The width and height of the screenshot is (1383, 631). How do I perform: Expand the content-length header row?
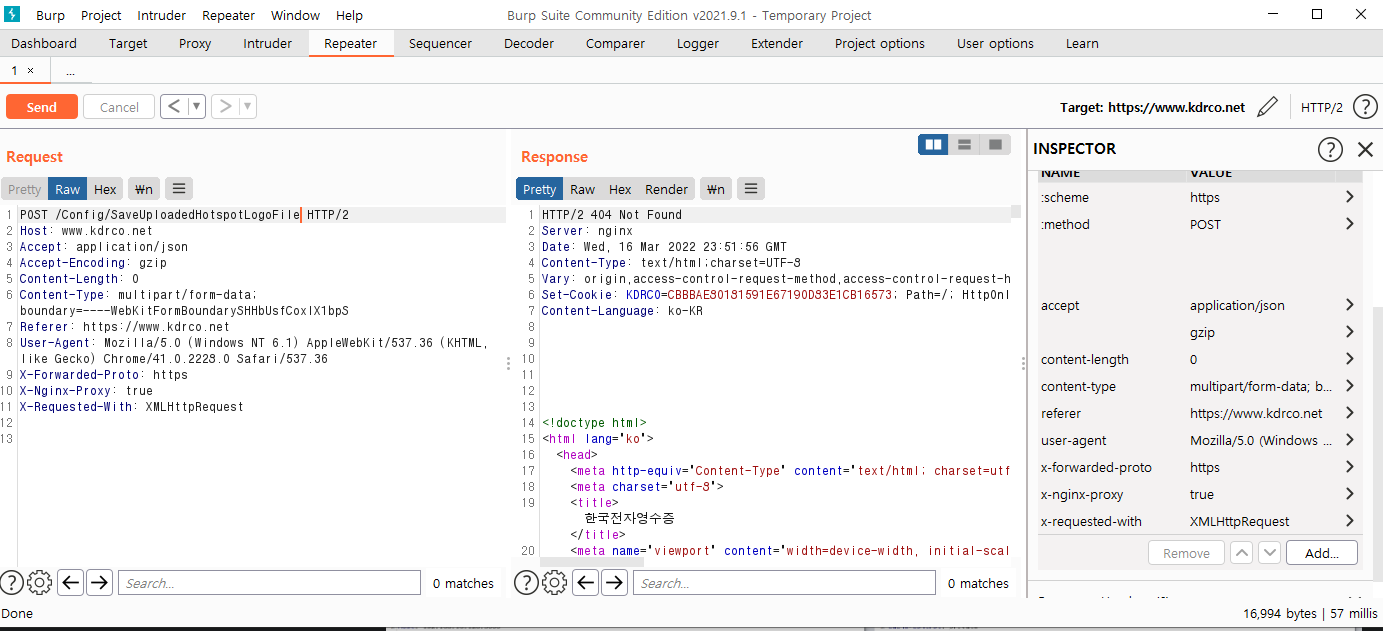[1350, 359]
